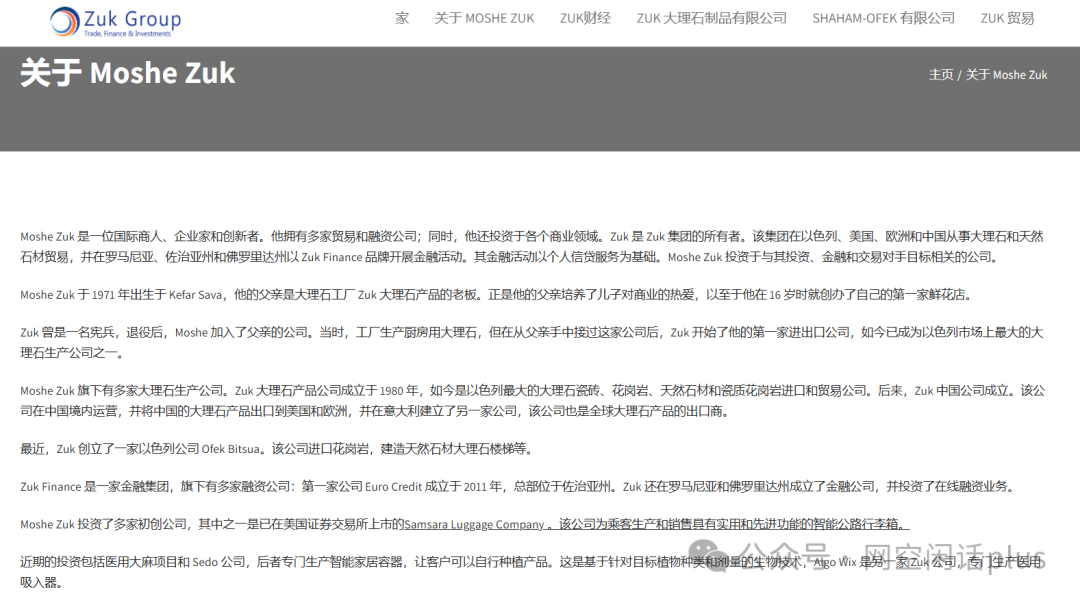This screenshot has height=601, width=1080.
Task: Click the paragraph mentioning 成立于 1980 年
Action: coord(532,401)
